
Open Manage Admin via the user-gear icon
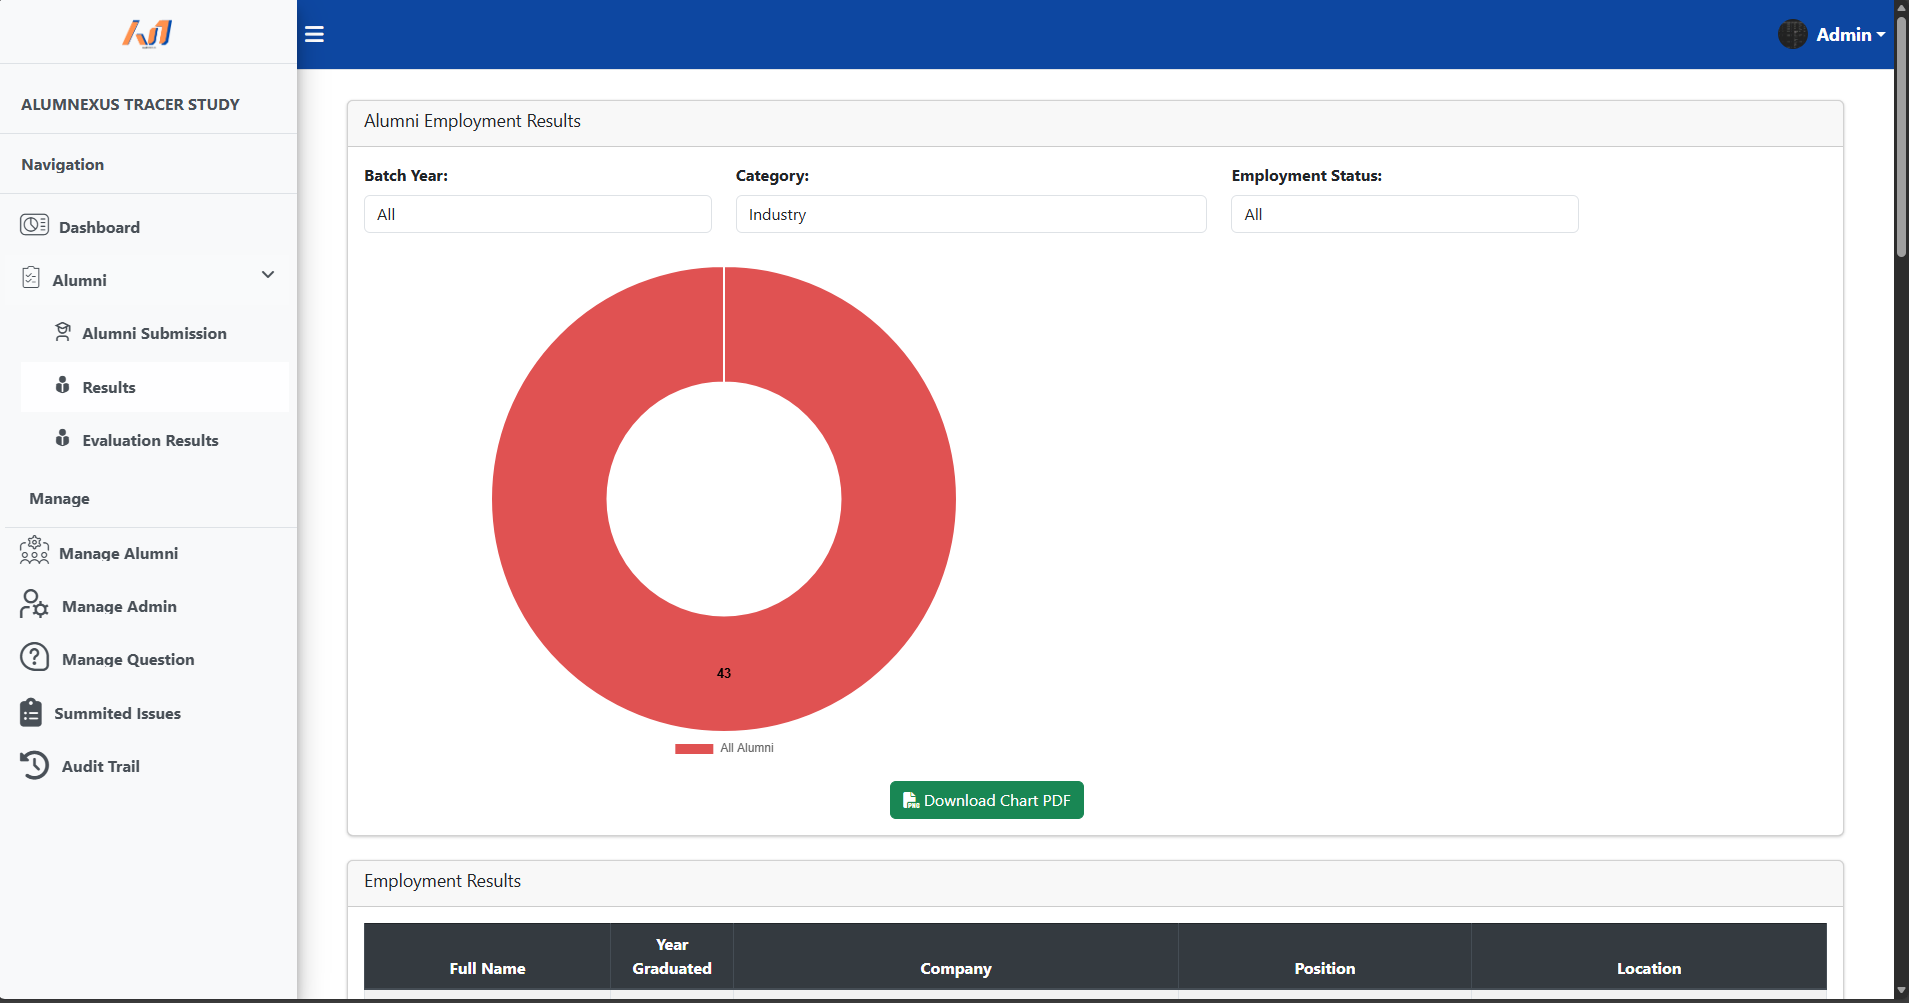click(x=34, y=604)
